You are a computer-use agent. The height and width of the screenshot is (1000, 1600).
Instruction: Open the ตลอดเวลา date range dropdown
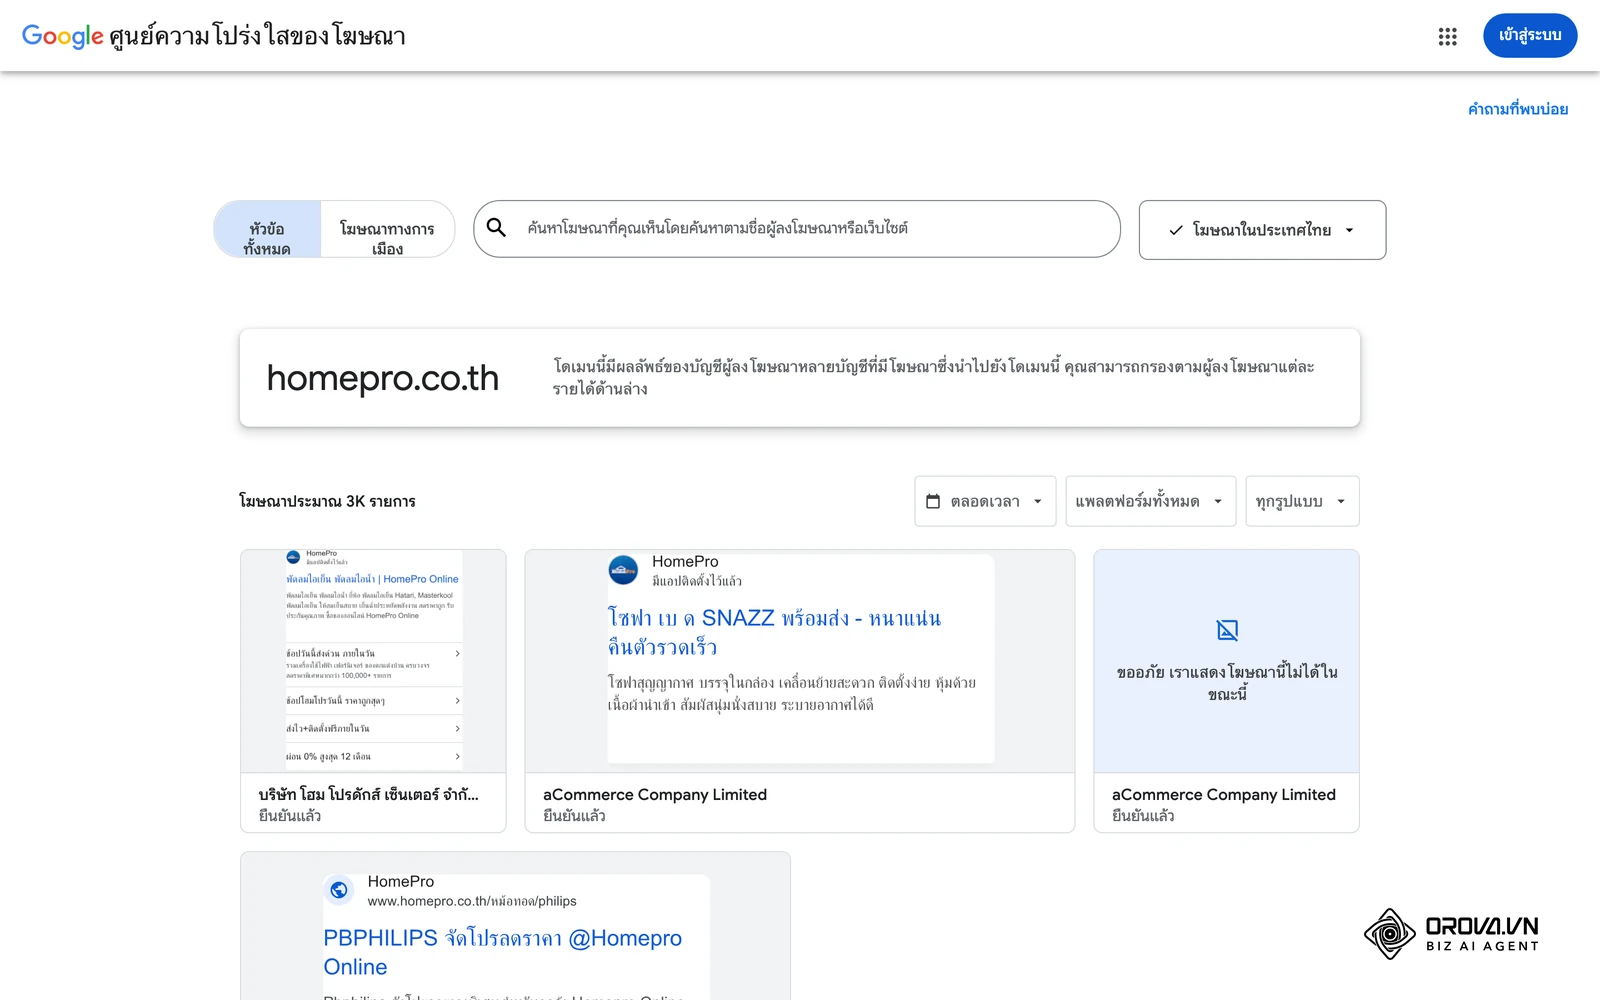coord(985,501)
